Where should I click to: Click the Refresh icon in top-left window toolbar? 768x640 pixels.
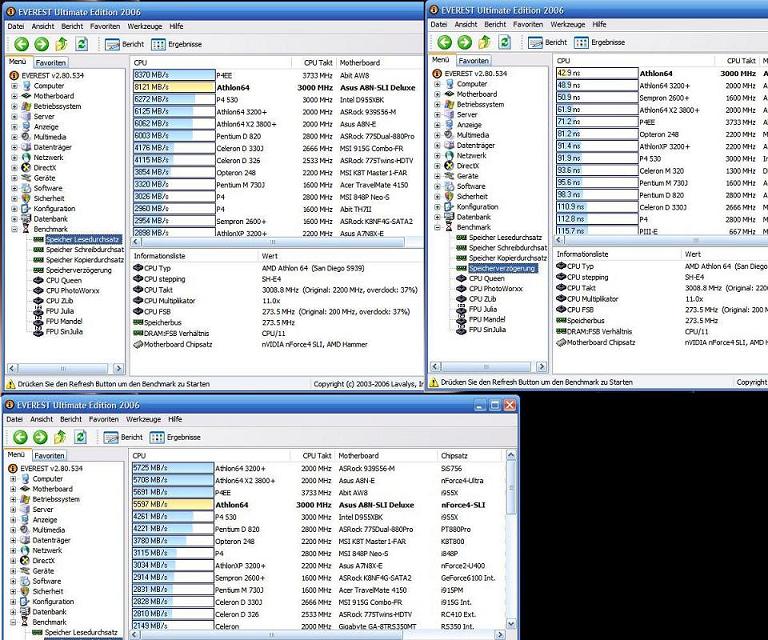coord(81,44)
